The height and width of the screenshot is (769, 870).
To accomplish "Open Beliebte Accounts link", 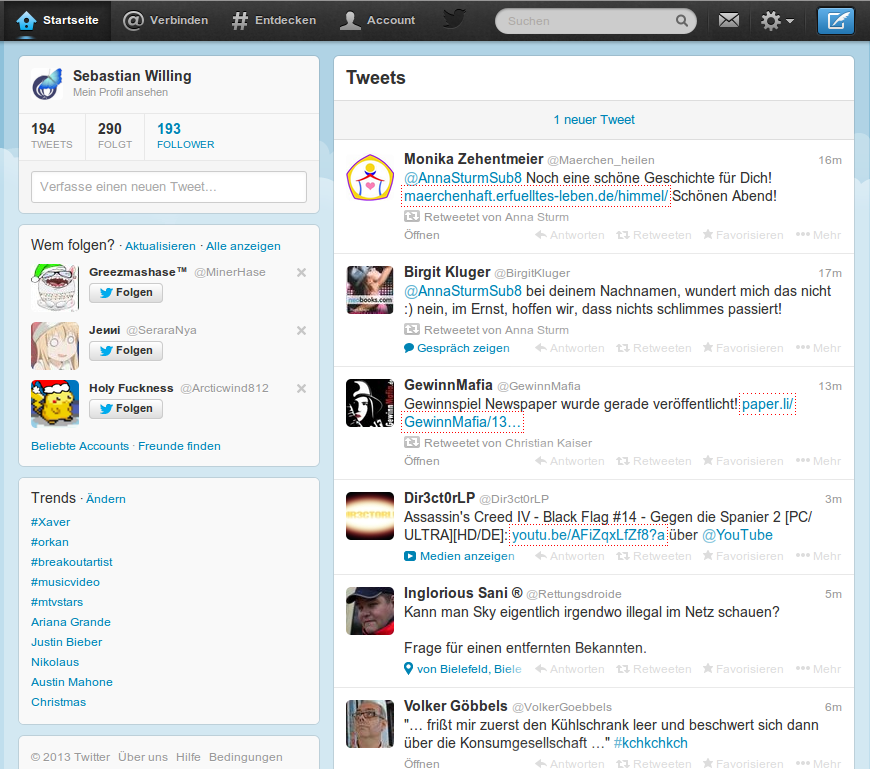I will pos(80,446).
